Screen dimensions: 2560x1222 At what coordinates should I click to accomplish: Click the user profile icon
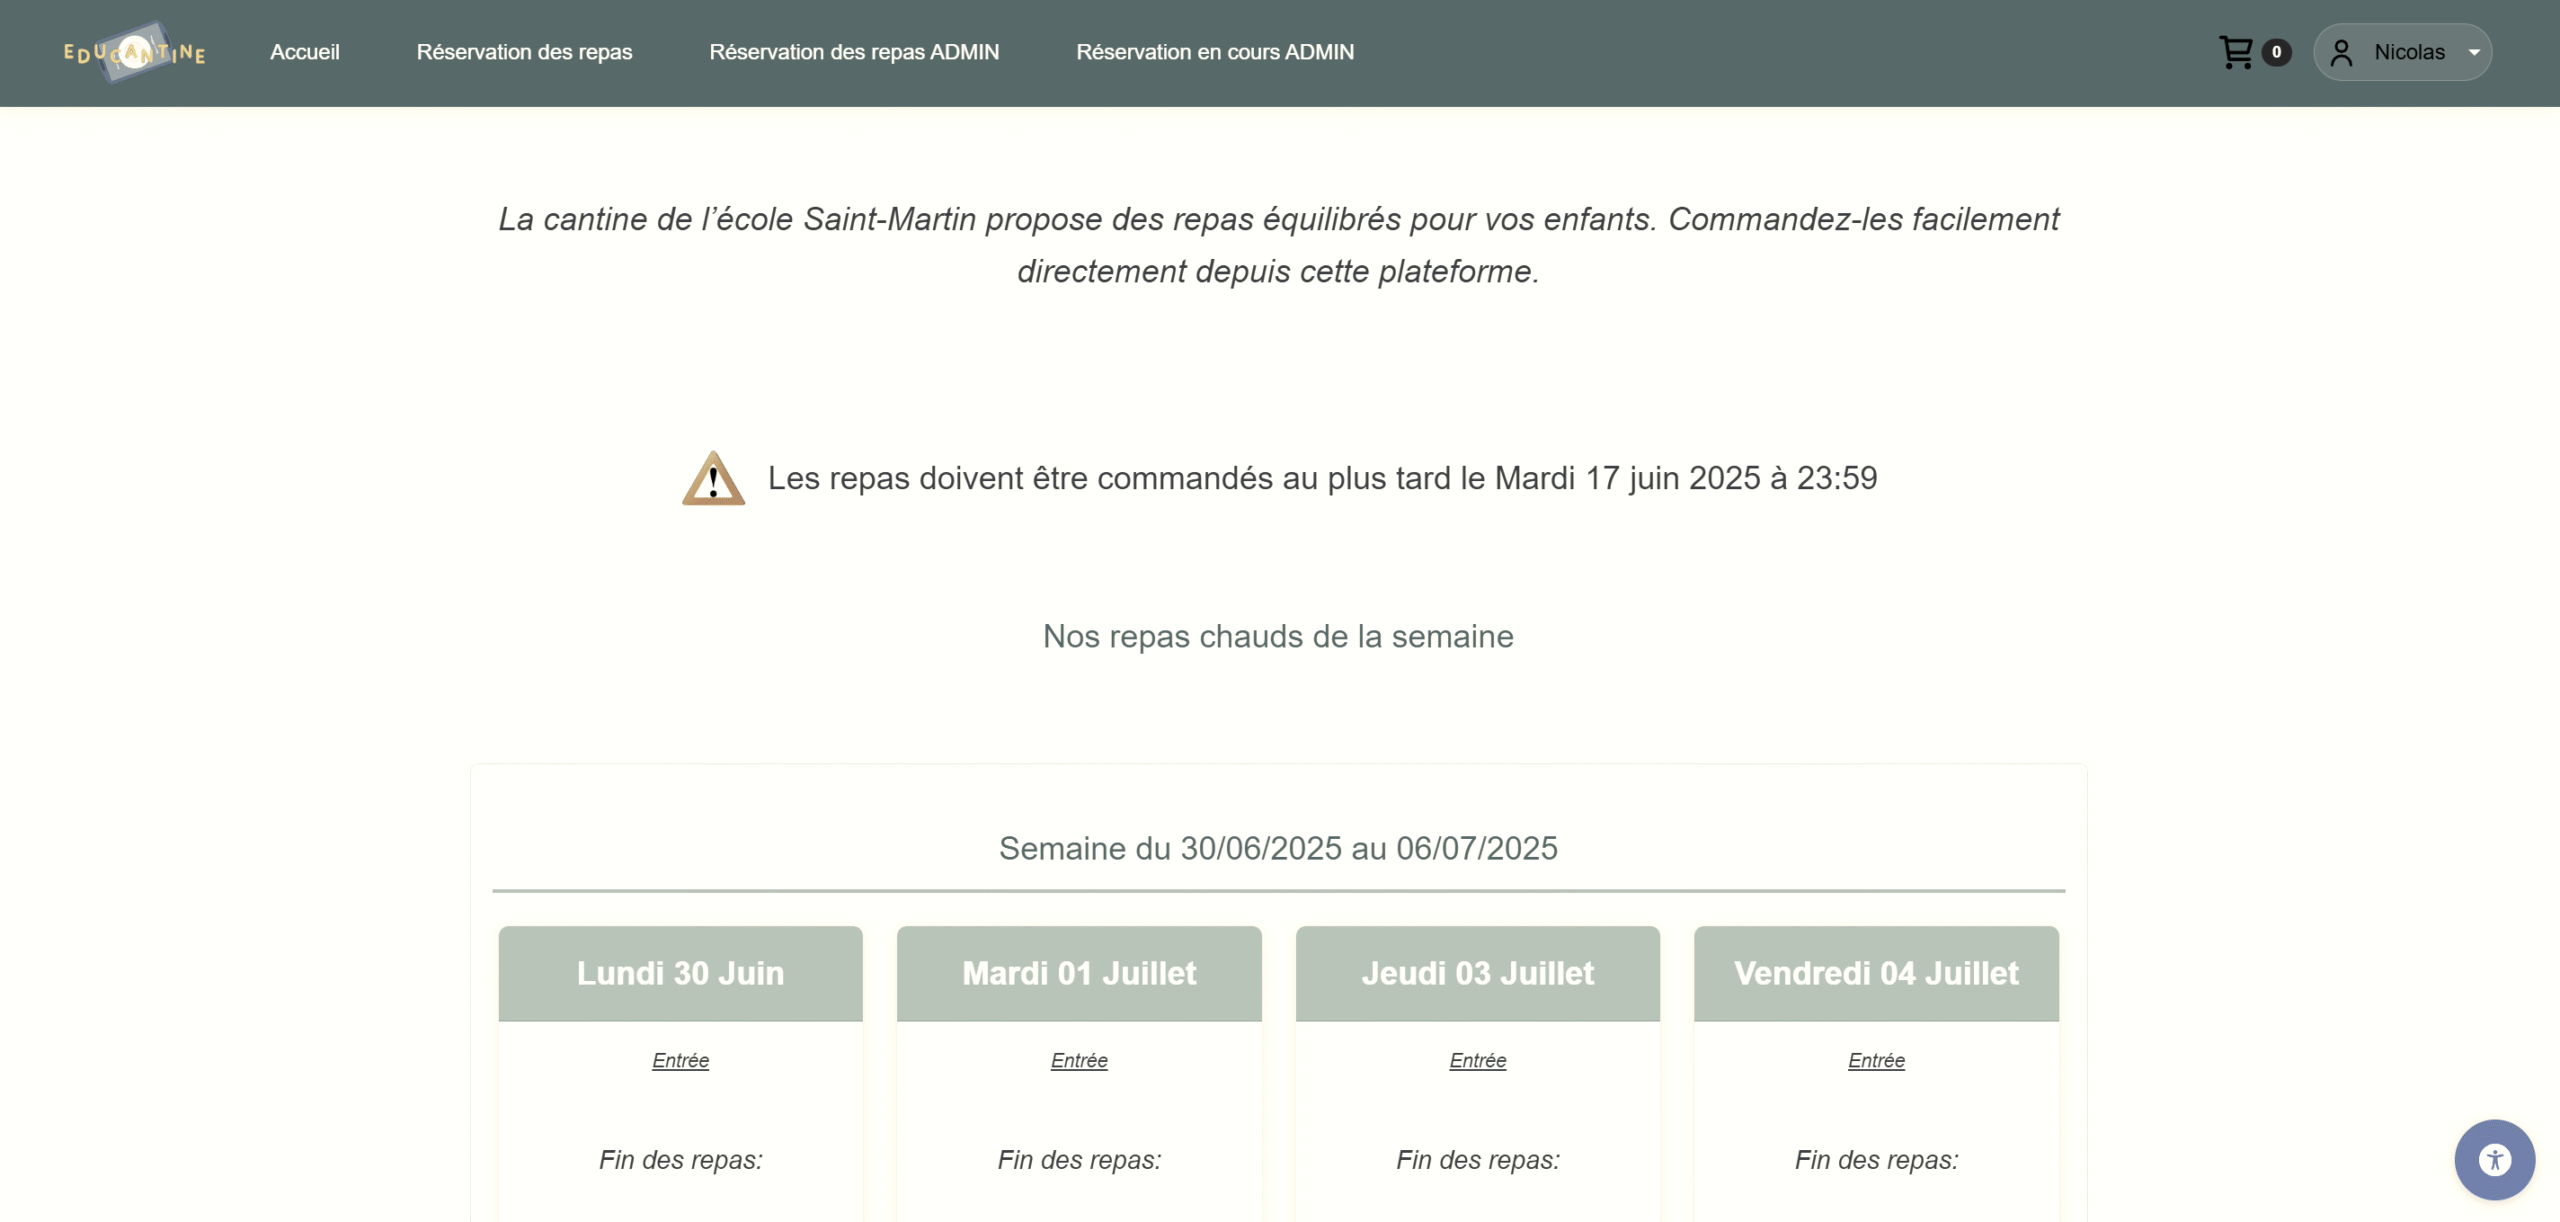point(2341,52)
